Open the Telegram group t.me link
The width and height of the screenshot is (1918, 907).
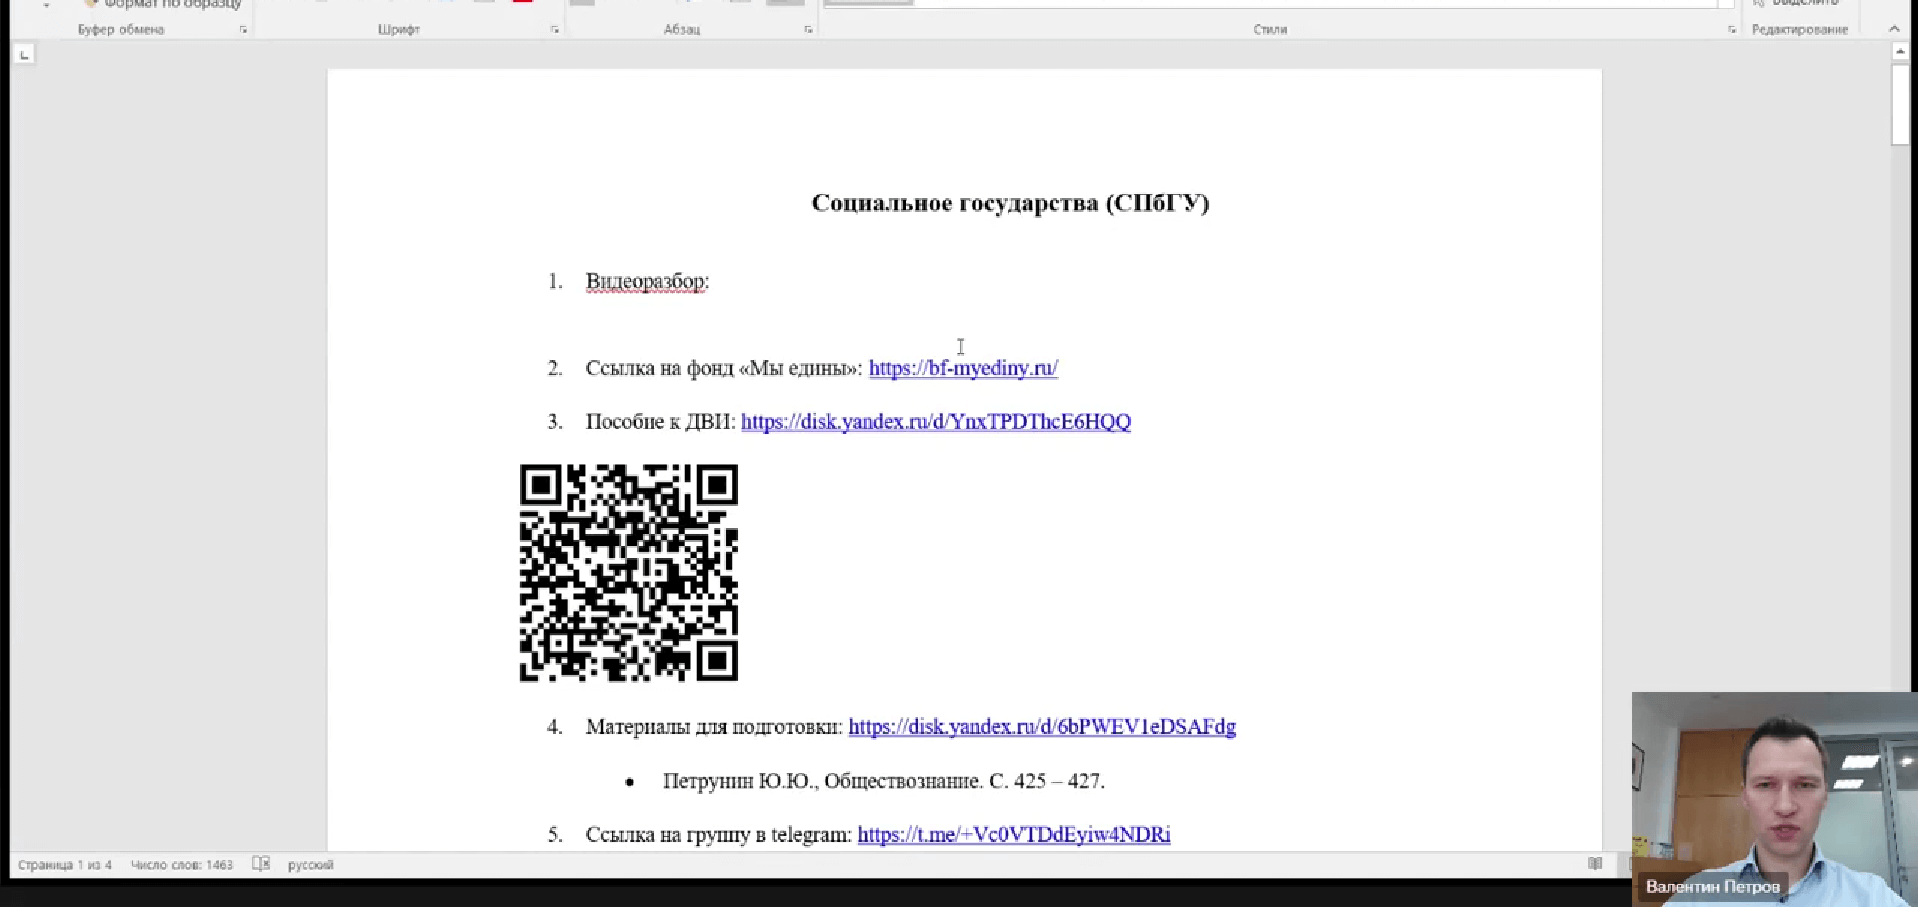tap(1014, 835)
